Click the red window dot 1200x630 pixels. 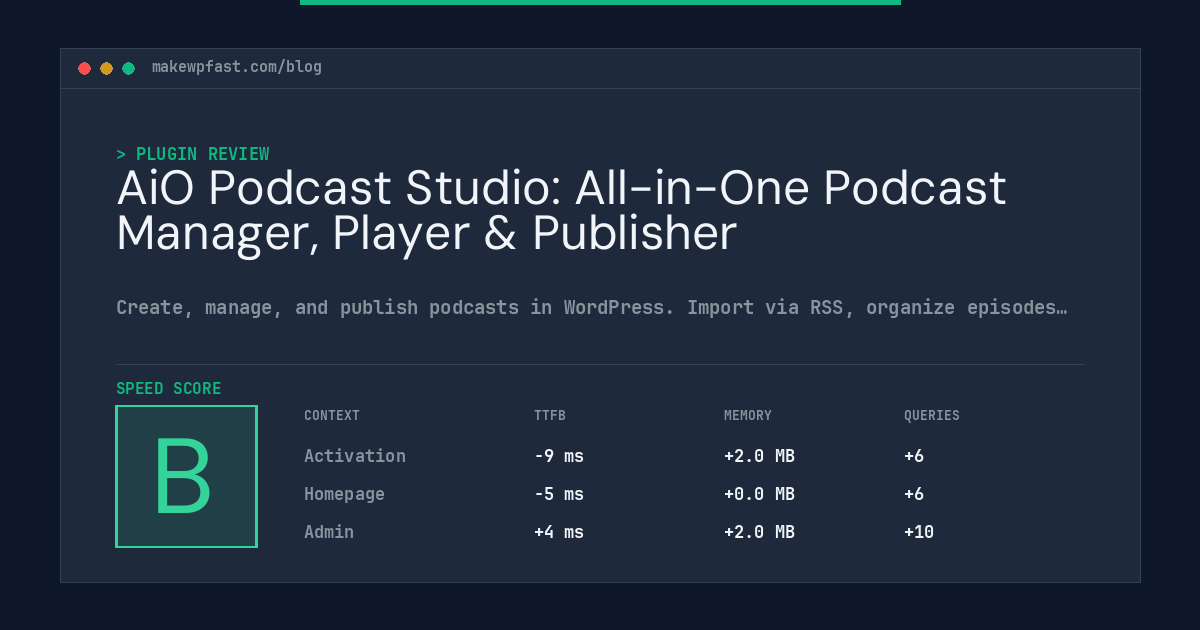tap(84, 68)
